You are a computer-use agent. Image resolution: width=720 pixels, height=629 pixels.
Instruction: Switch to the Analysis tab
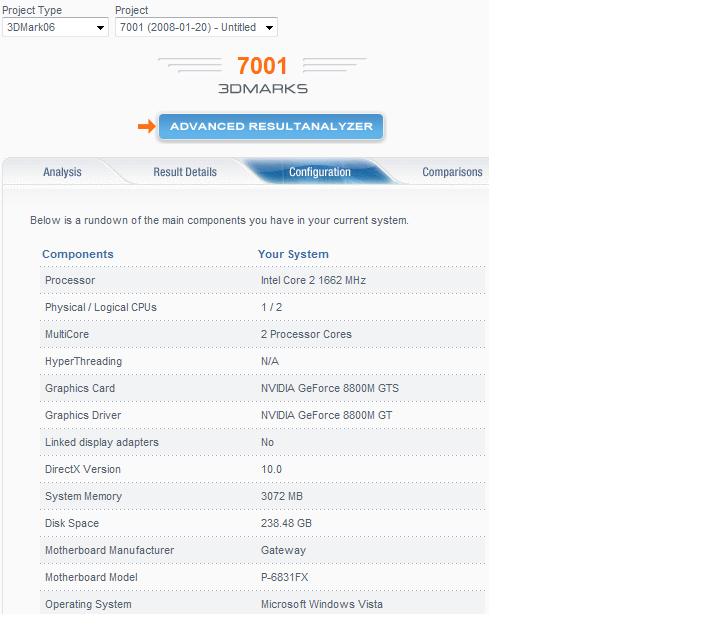point(62,172)
